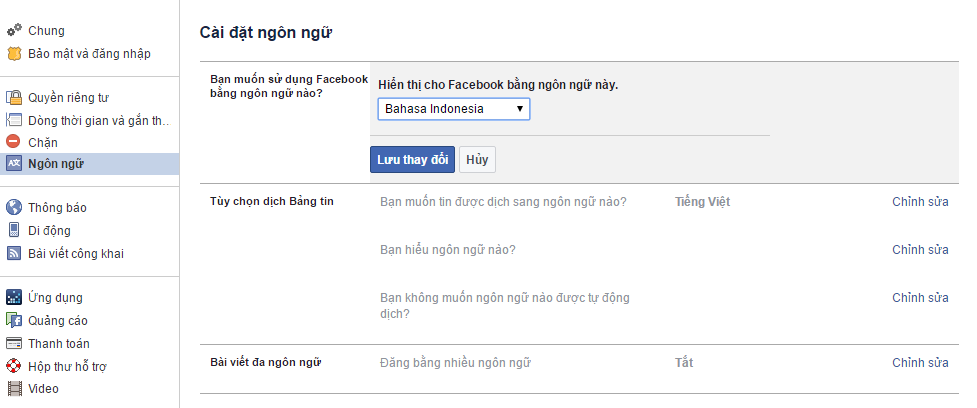977x408 pixels.
Task: Click the Hủy button
Action: click(477, 159)
